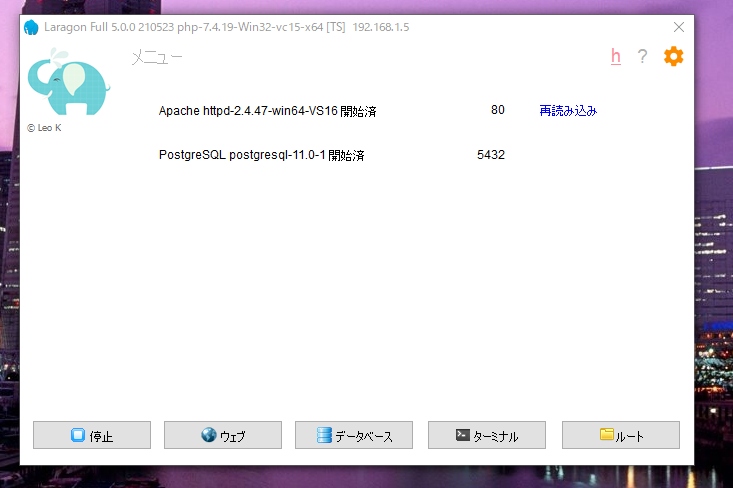Click the © Leo K credit text
This screenshot has width=733, height=488.
[44, 128]
